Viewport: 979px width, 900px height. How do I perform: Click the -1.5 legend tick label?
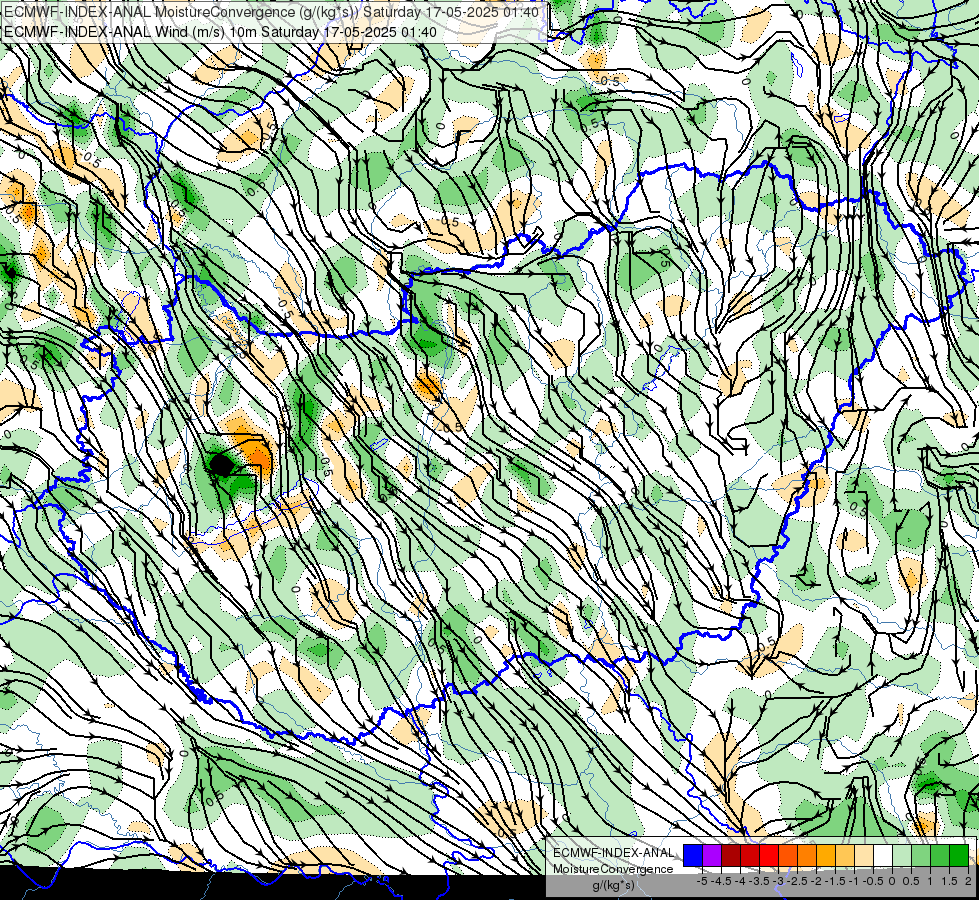coord(835,881)
